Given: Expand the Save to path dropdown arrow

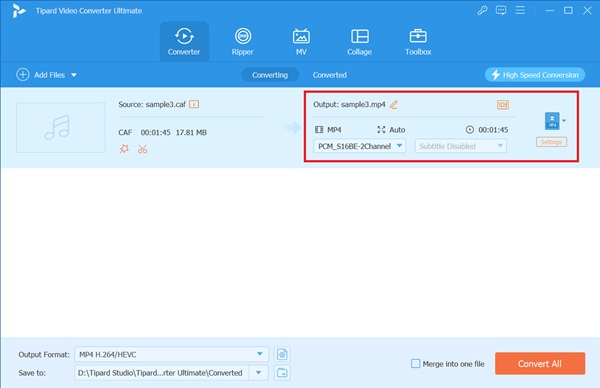Looking at the screenshot, I should point(259,373).
